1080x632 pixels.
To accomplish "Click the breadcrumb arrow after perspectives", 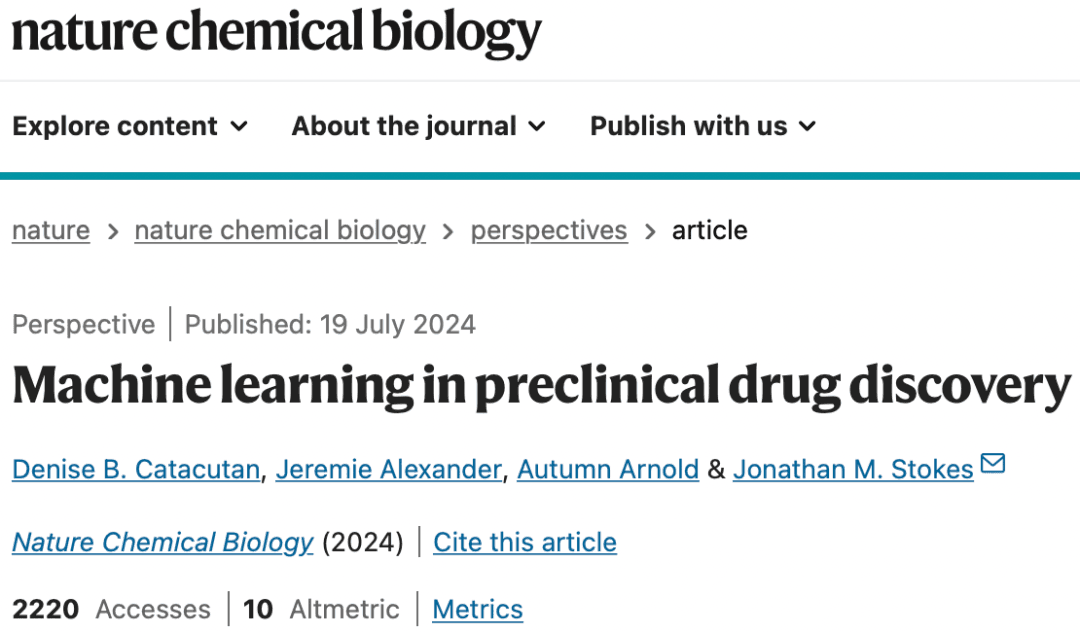I will coord(650,232).
